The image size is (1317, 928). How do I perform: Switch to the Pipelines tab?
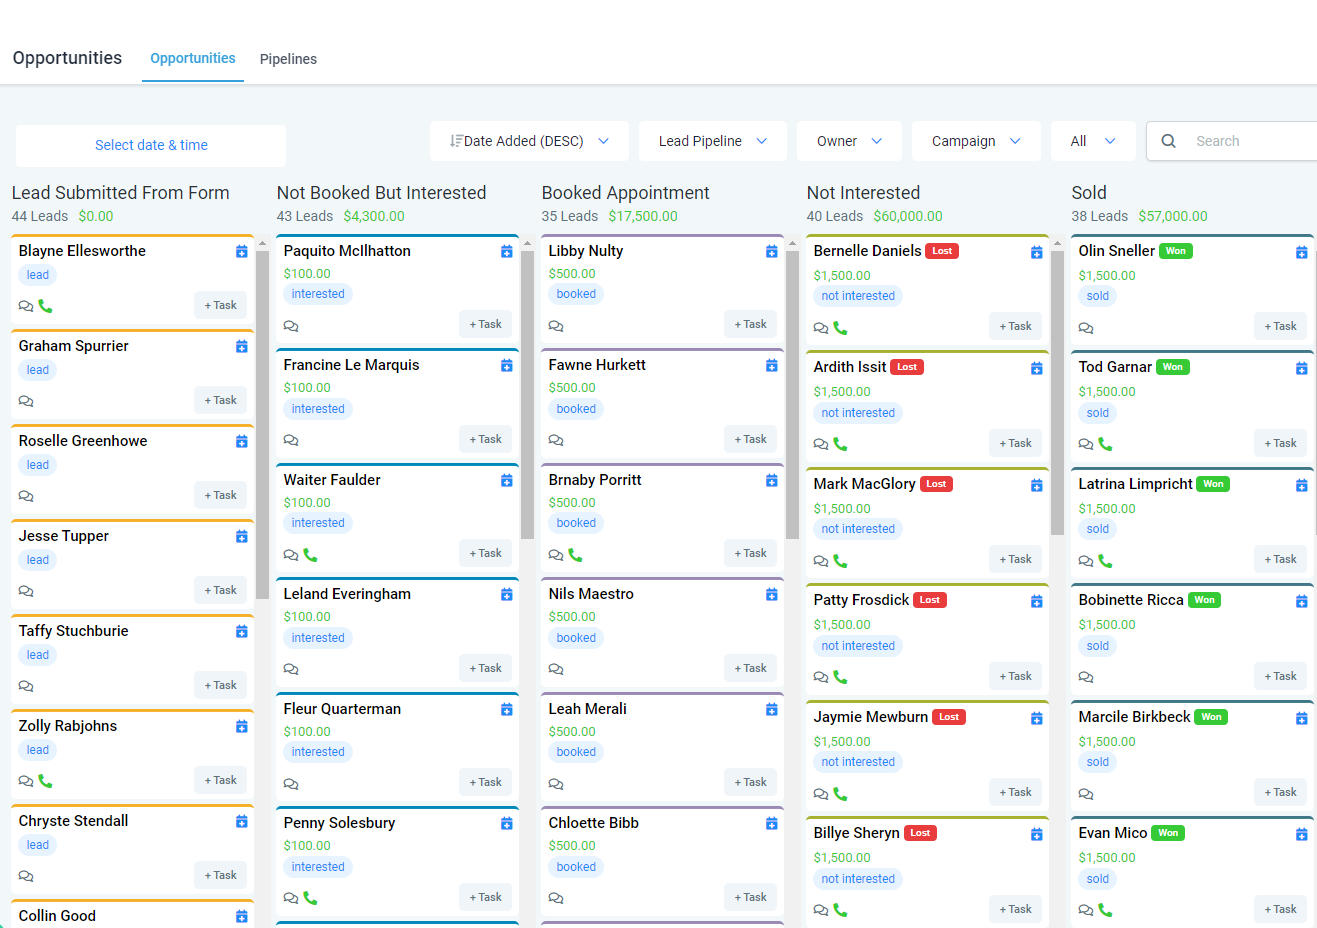click(x=288, y=59)
